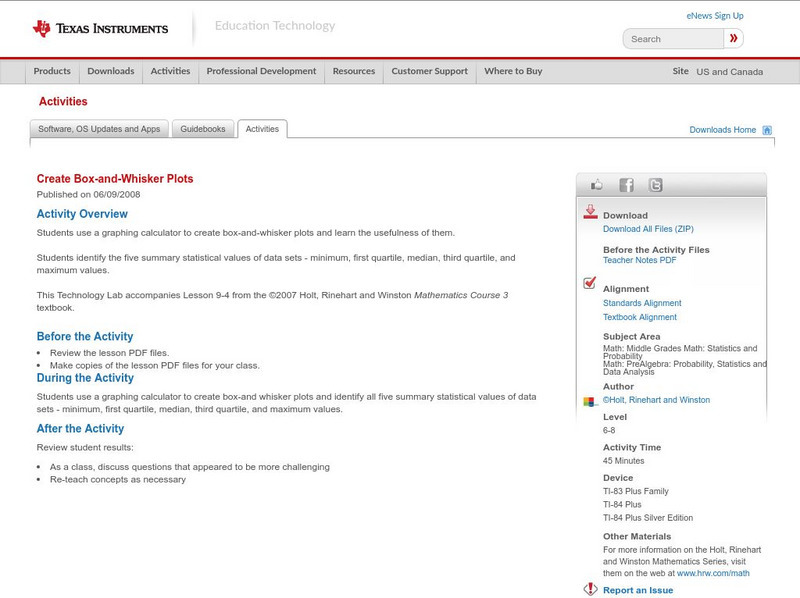Open the Standards Alignment link
800x598 pixels.
click(x=642, y=303)
